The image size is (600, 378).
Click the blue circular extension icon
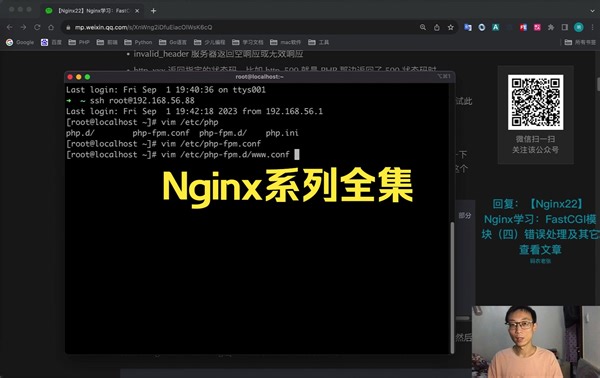[x=482, y=27]
